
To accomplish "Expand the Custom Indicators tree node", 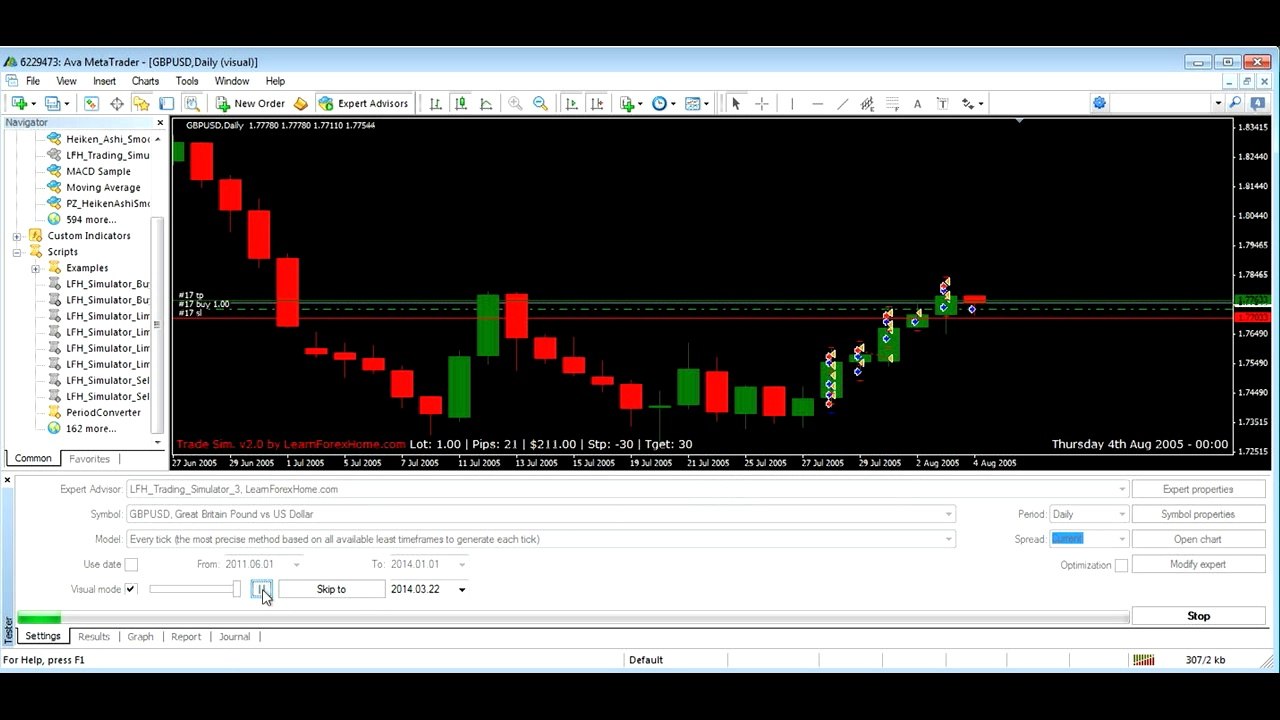I will pos(17,236).
